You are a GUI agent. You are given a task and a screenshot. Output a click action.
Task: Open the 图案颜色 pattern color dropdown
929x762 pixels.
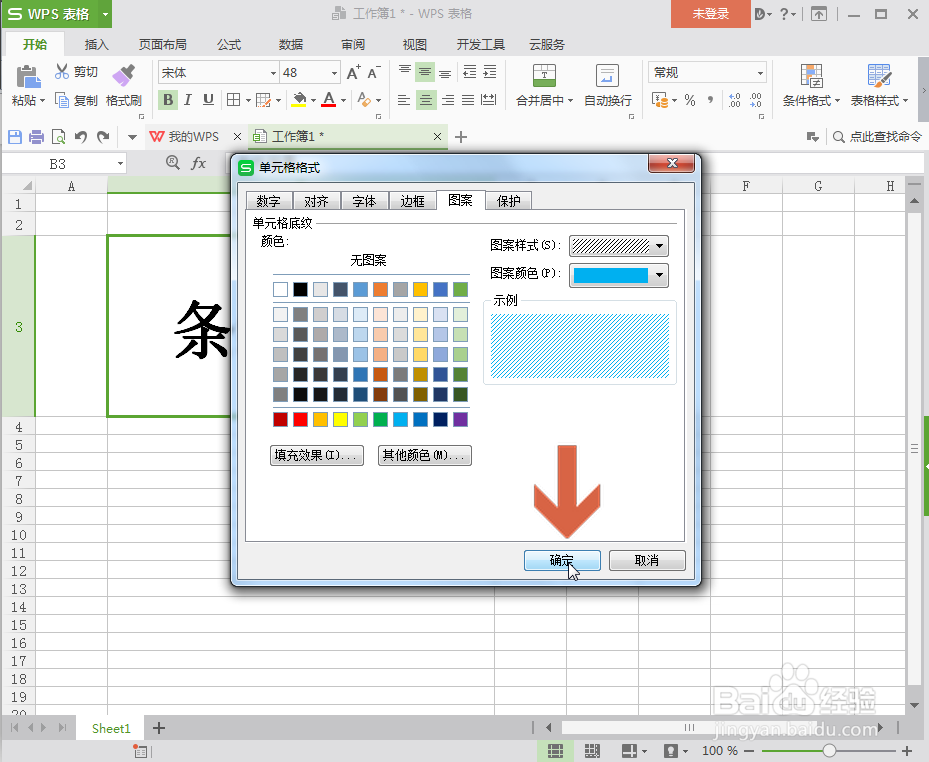(x=659, y=275)
